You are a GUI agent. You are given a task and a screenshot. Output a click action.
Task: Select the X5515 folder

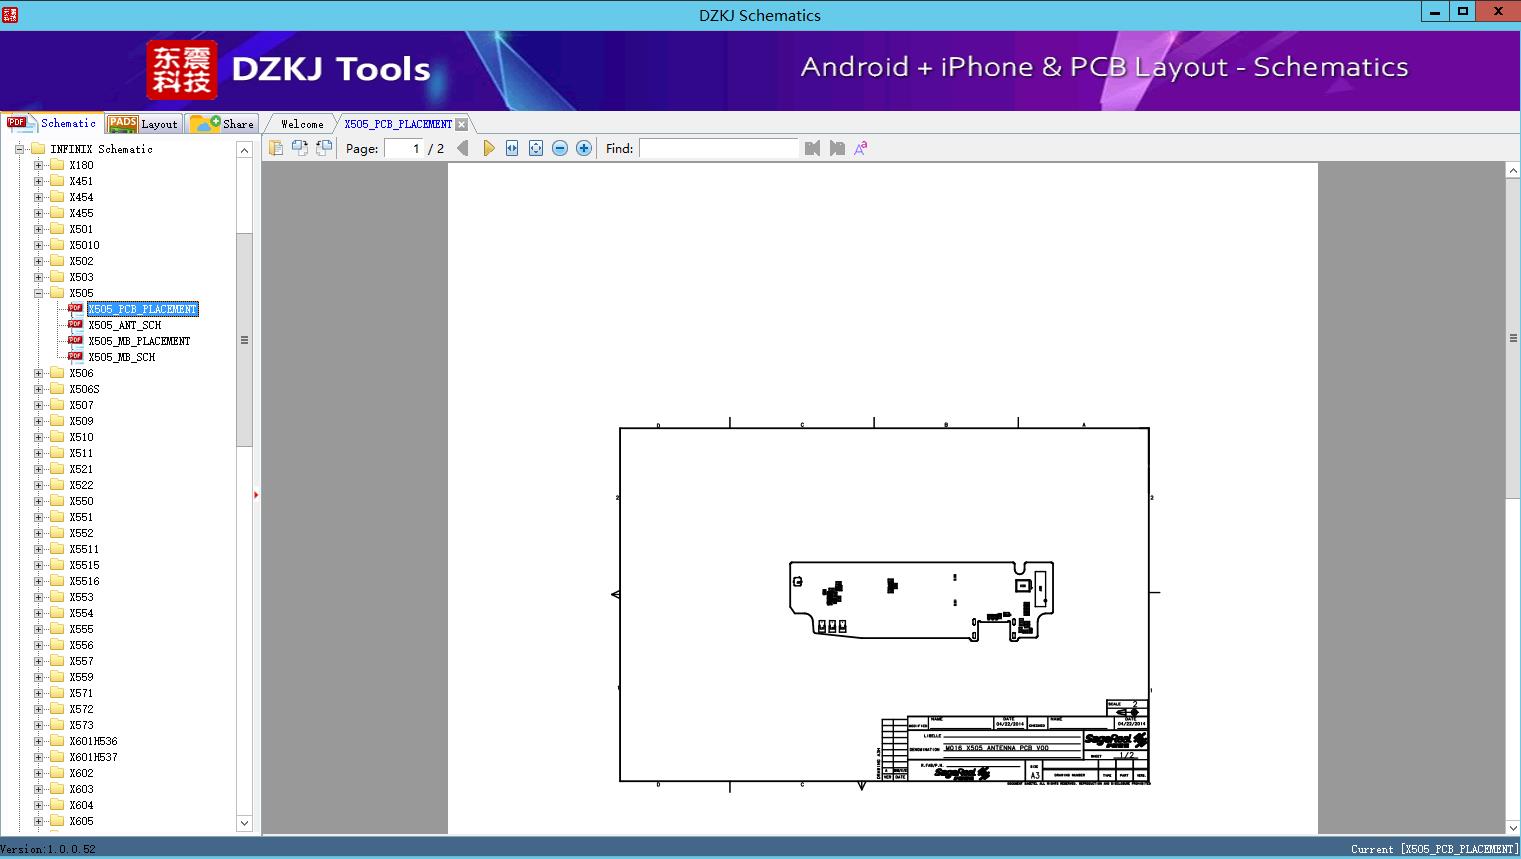84,565
